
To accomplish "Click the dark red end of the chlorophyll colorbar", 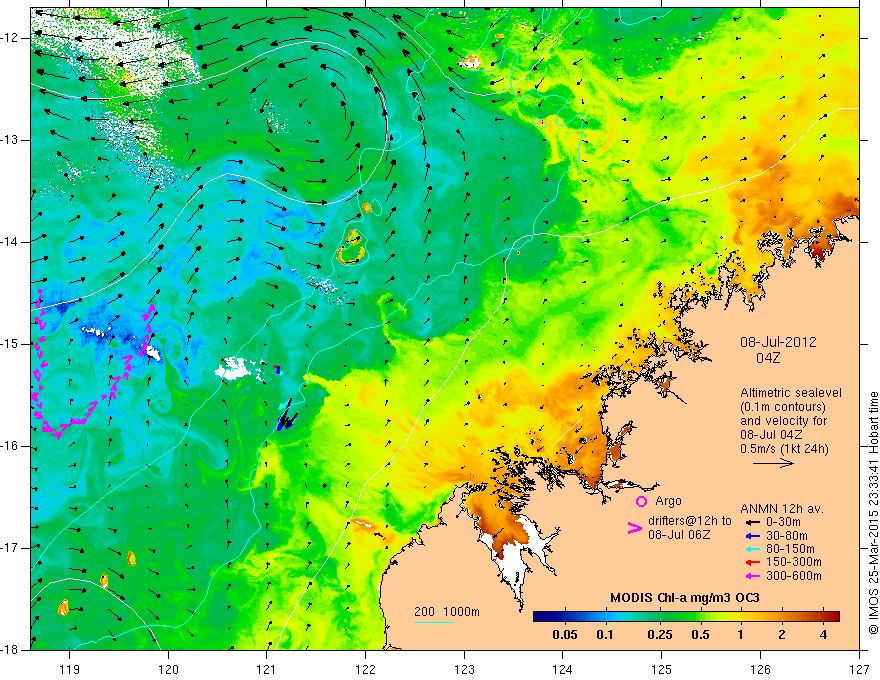I will pyautogui.click(x=833, y=617).
